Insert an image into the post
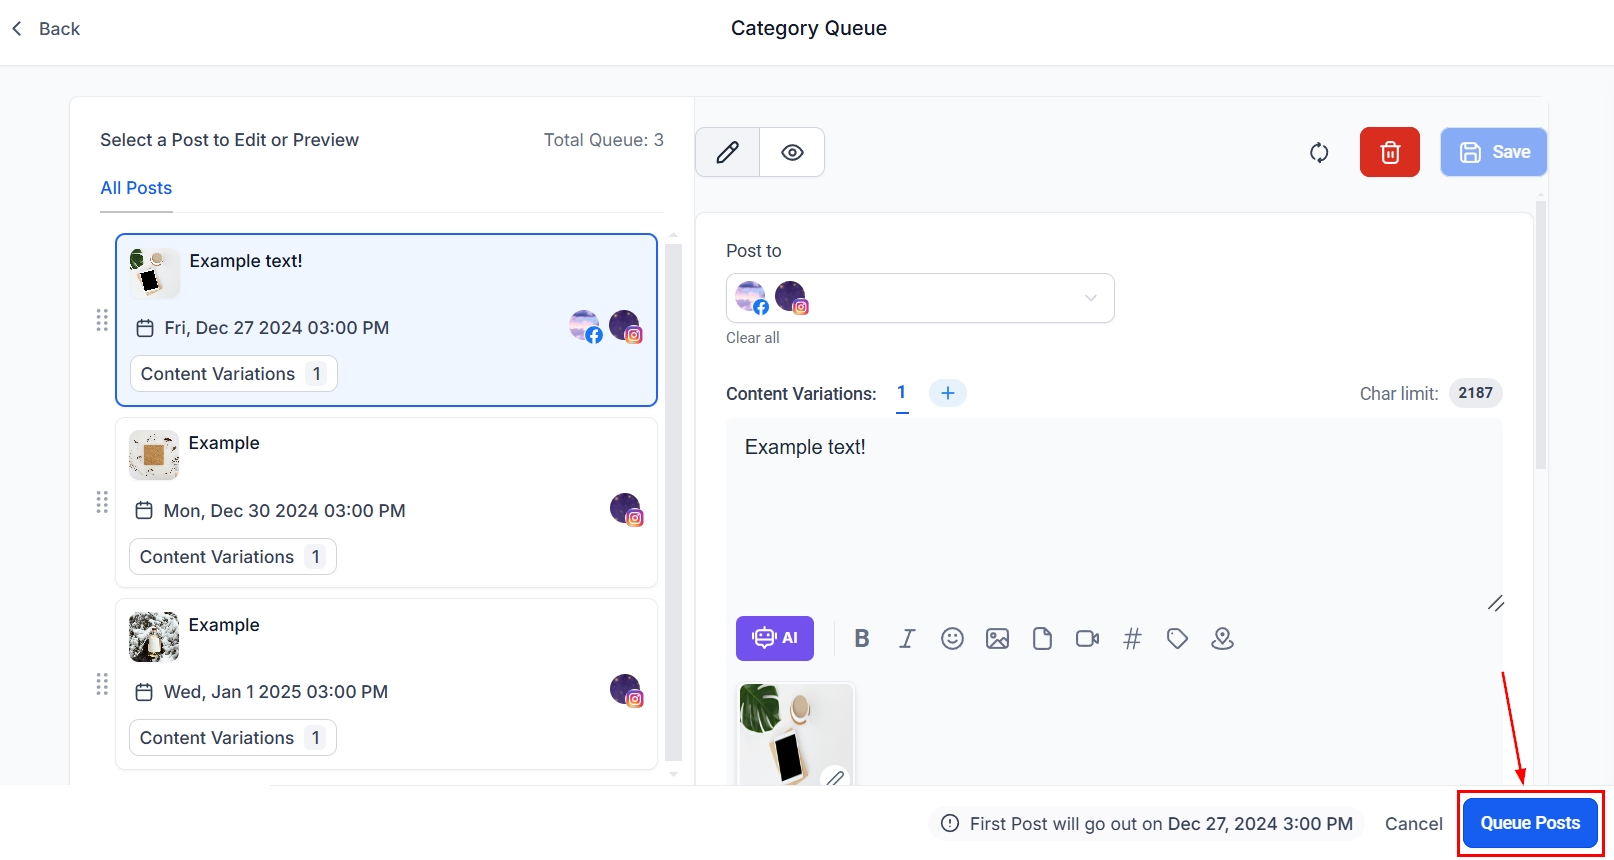The height and width of the screenshot is (860, 1614). (997, 639)
